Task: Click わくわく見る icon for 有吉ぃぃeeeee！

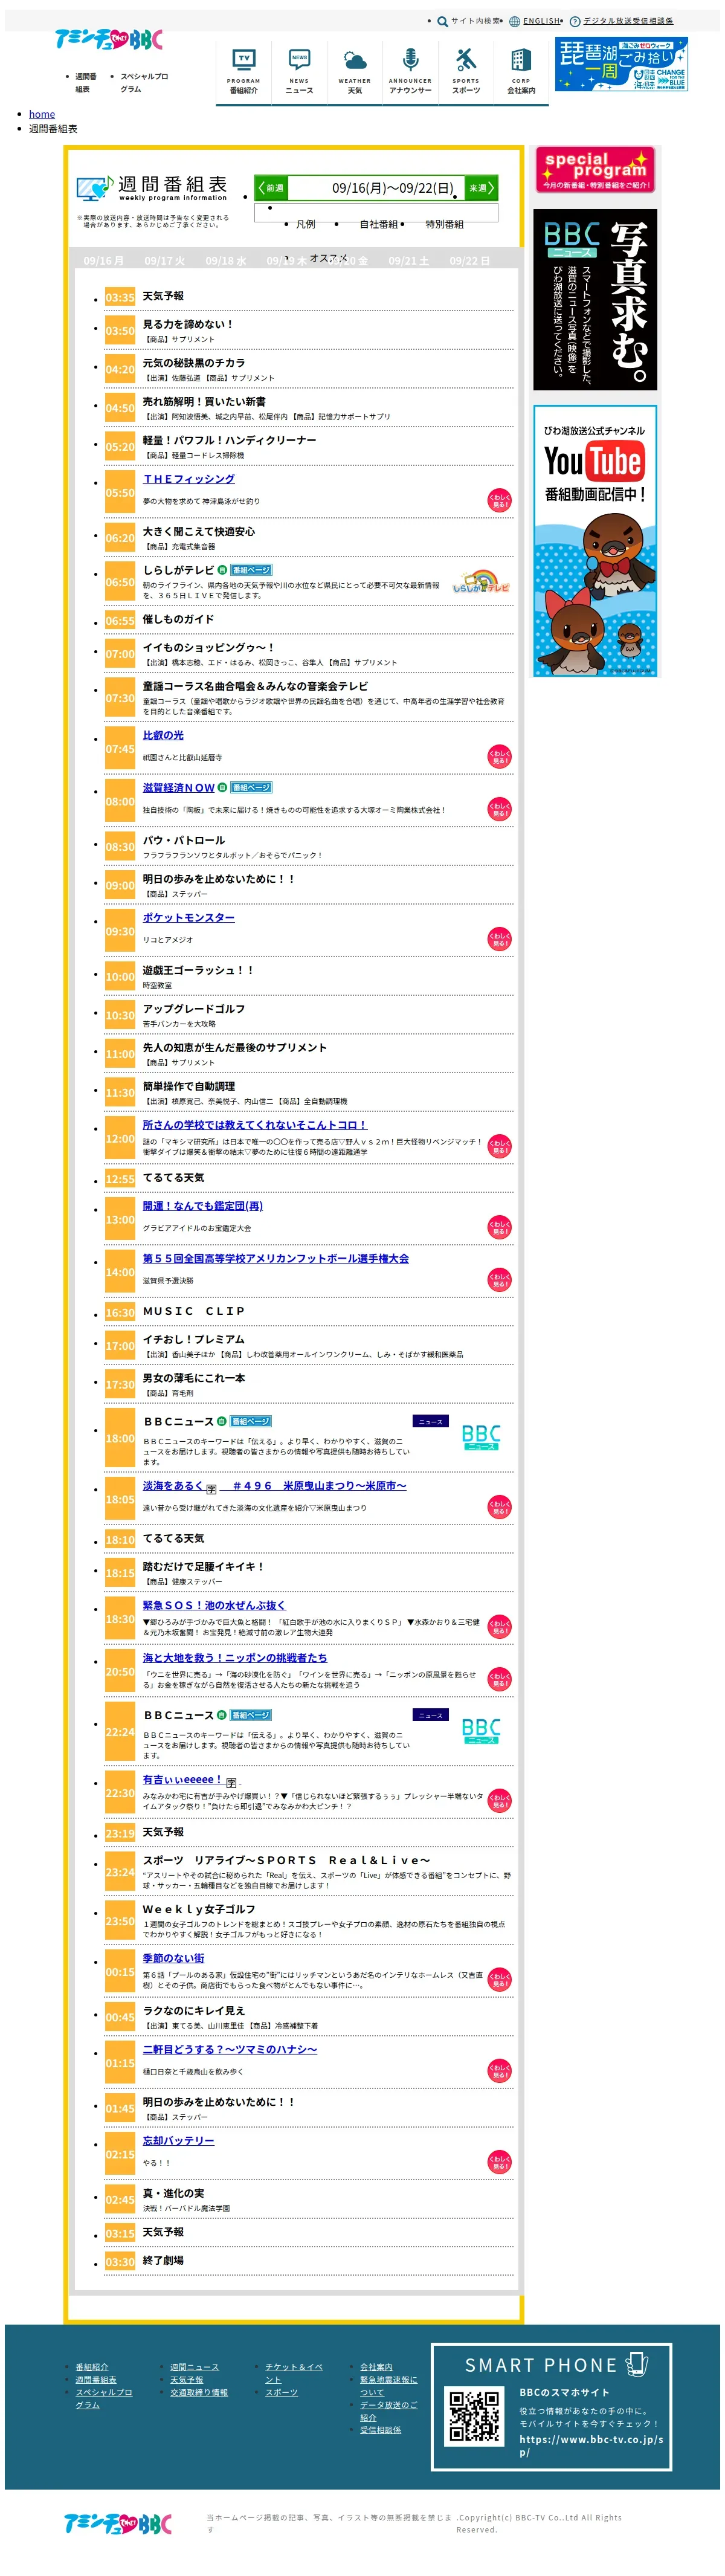Action: pos(499,1800)
